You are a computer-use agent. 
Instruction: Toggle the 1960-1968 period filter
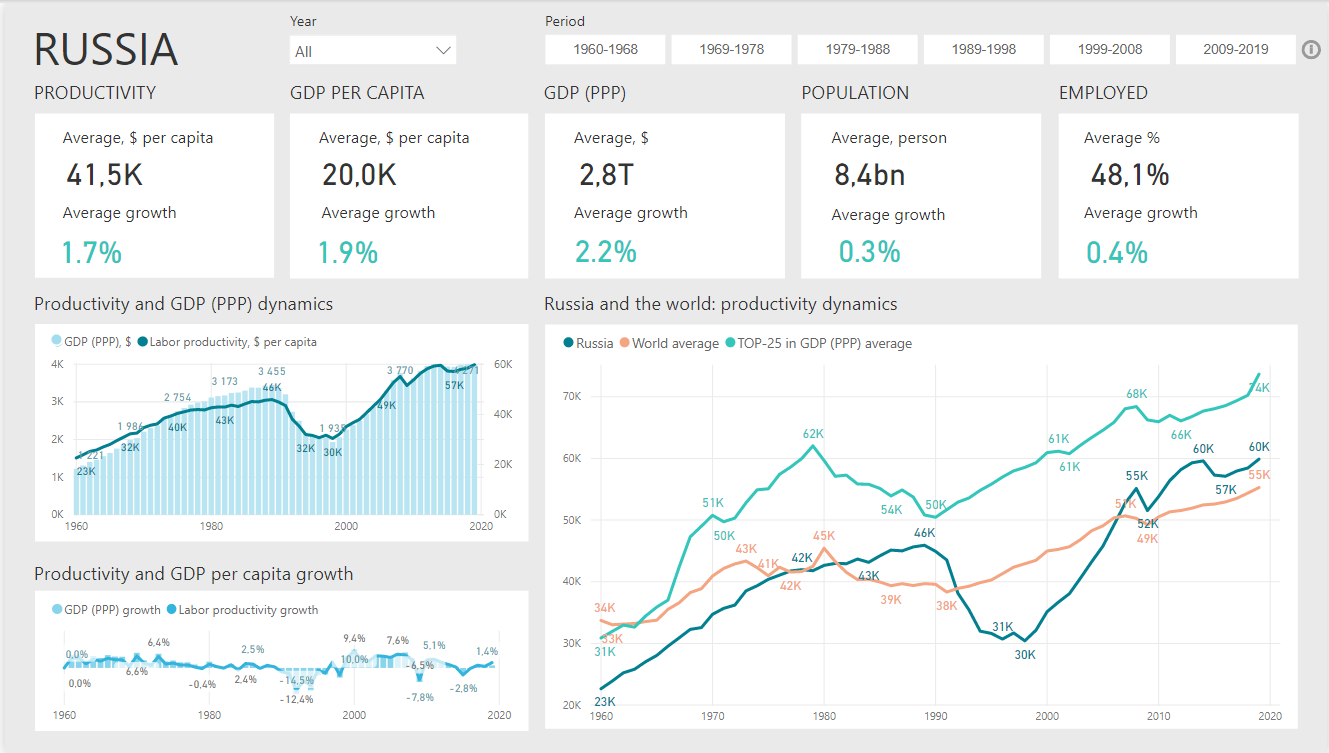click(x=605, y=49)
